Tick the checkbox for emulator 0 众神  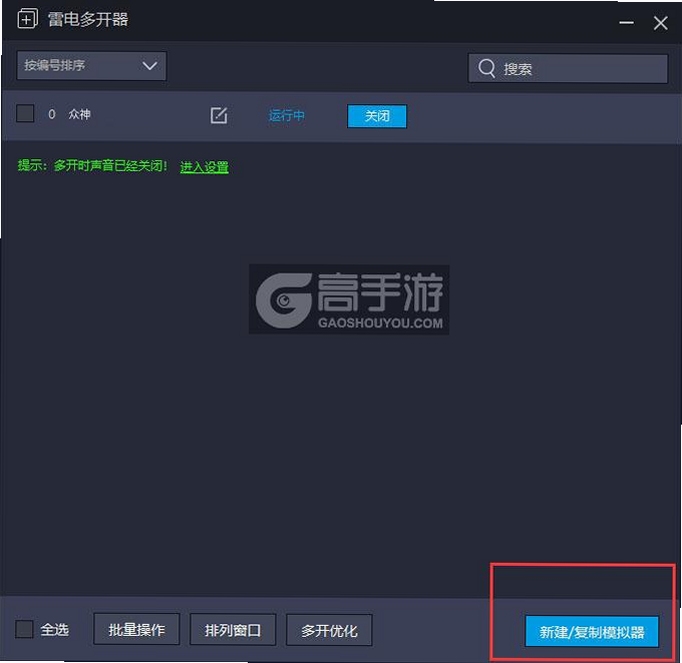pyautogui.click(x=25, y=114)
